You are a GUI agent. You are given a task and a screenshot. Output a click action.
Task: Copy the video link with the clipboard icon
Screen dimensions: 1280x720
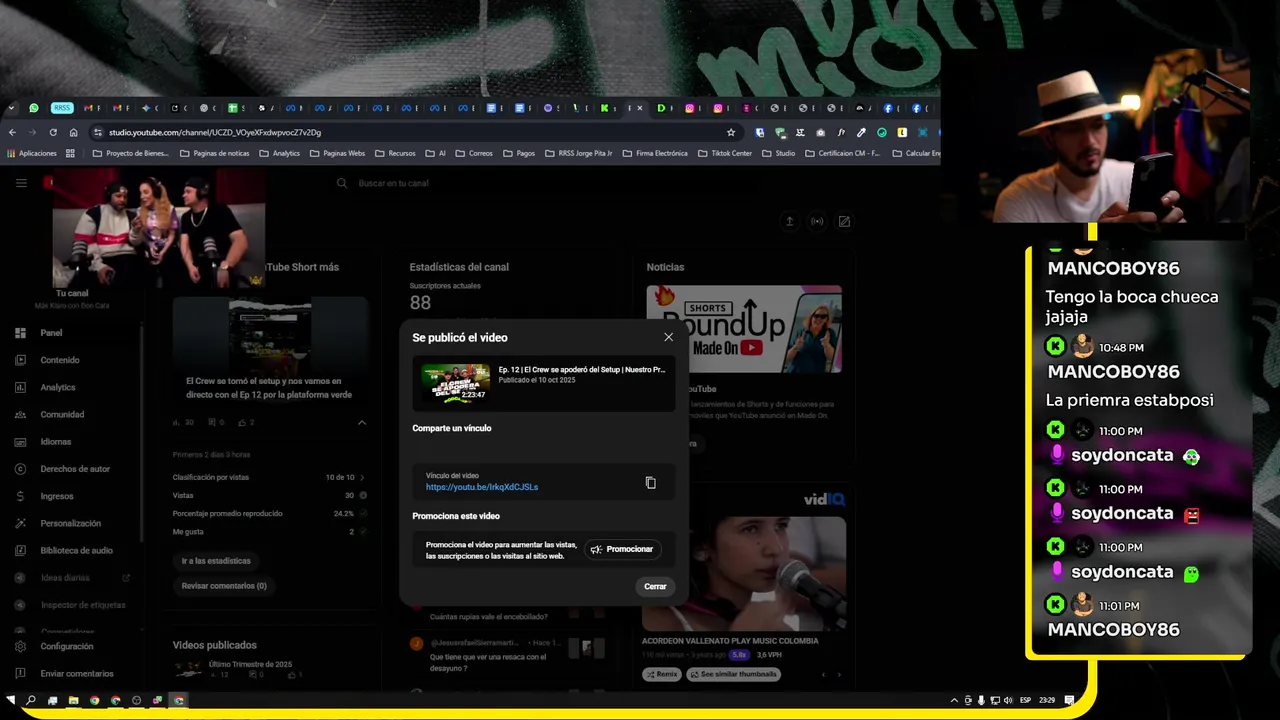coord(650,483)
